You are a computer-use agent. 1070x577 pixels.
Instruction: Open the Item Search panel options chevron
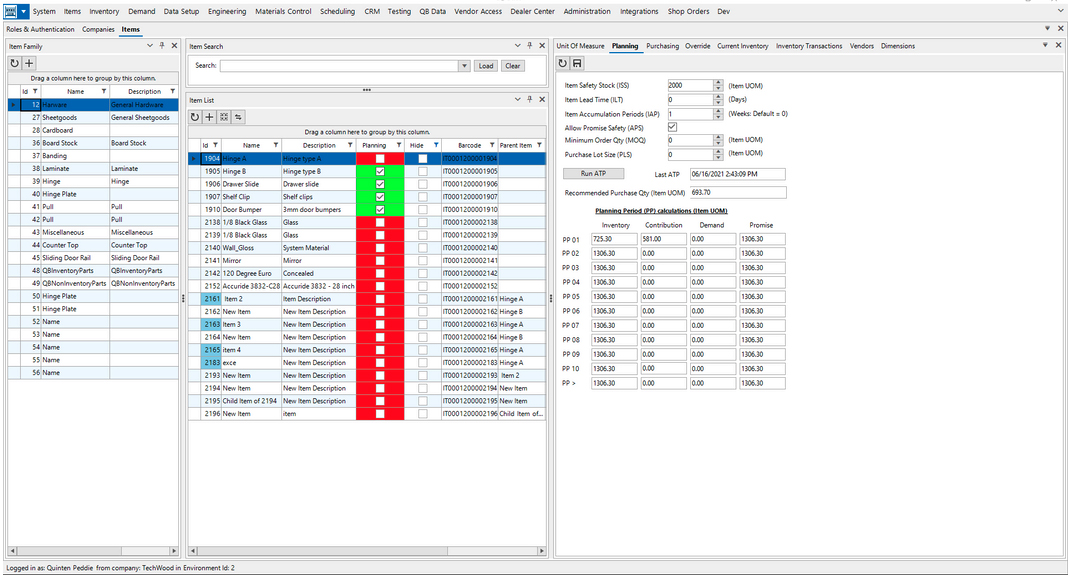517,46
